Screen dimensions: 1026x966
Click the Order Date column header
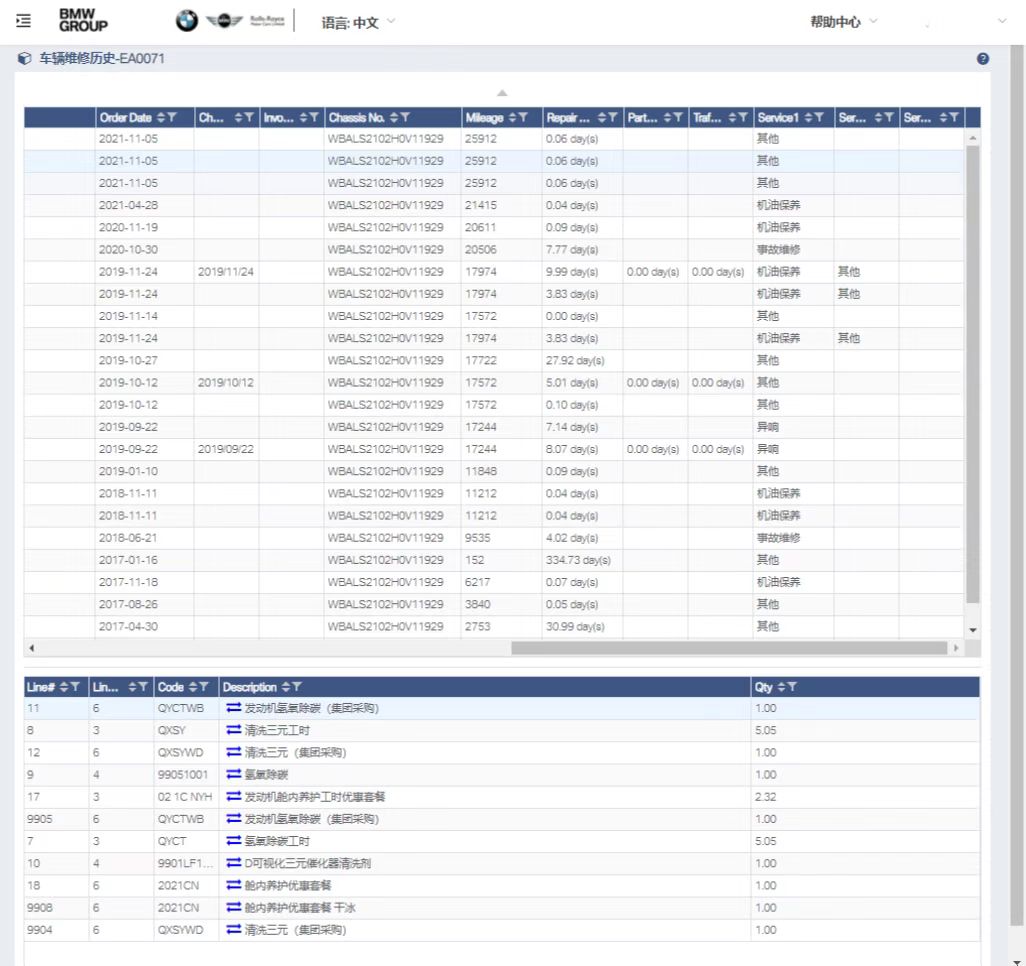pos(145,118)
